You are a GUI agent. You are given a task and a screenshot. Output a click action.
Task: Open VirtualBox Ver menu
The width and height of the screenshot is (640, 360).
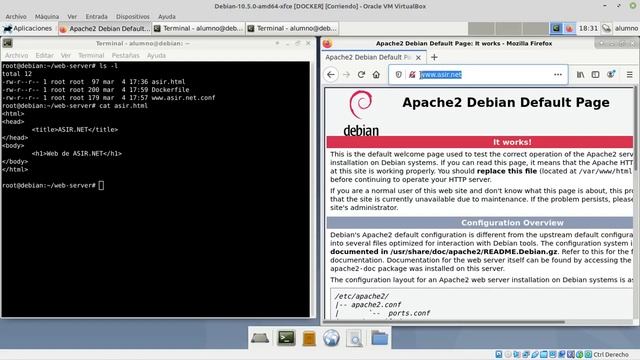click(x=72, y=17)
